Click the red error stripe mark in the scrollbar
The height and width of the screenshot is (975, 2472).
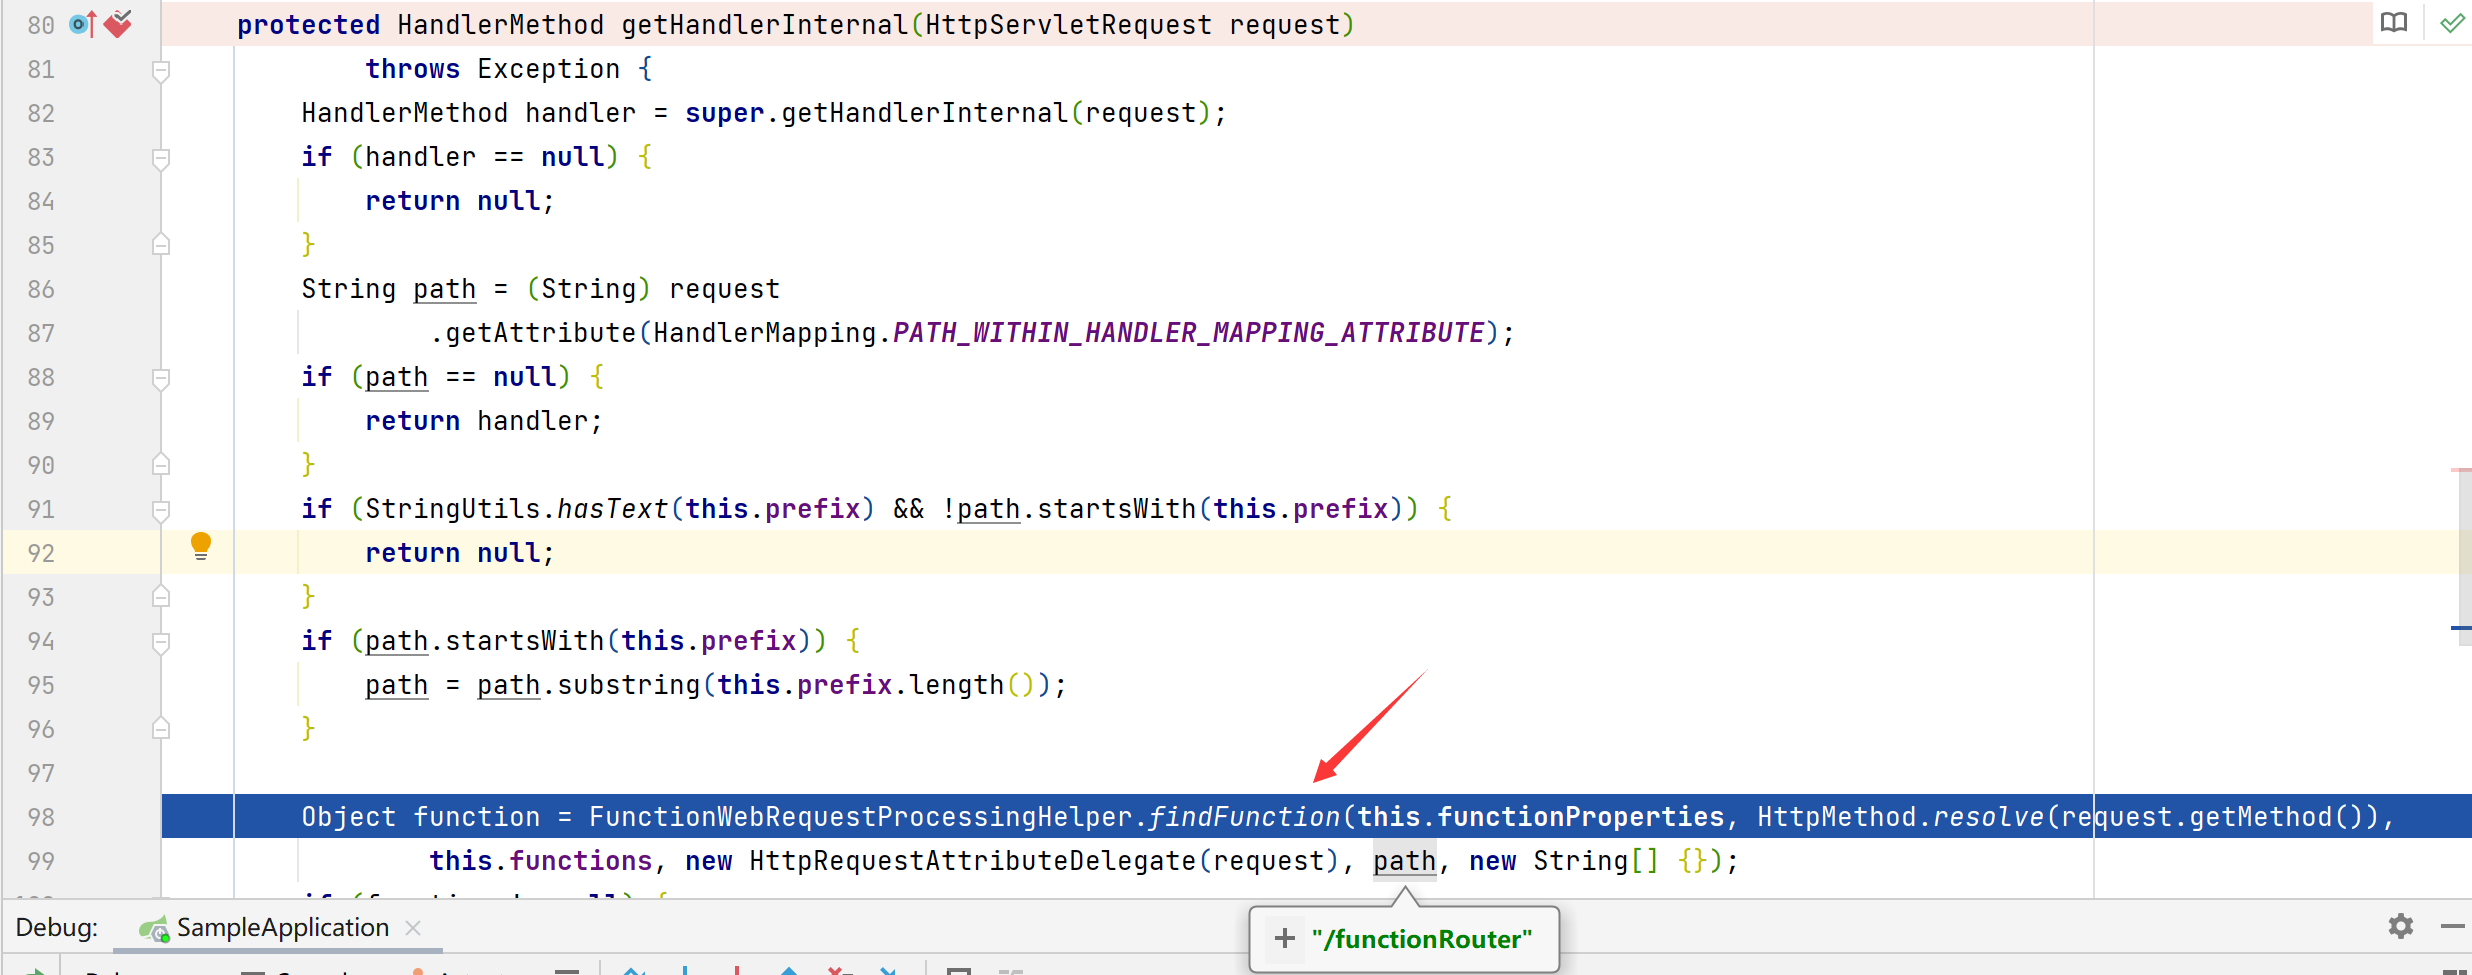tap(2461, 469)
